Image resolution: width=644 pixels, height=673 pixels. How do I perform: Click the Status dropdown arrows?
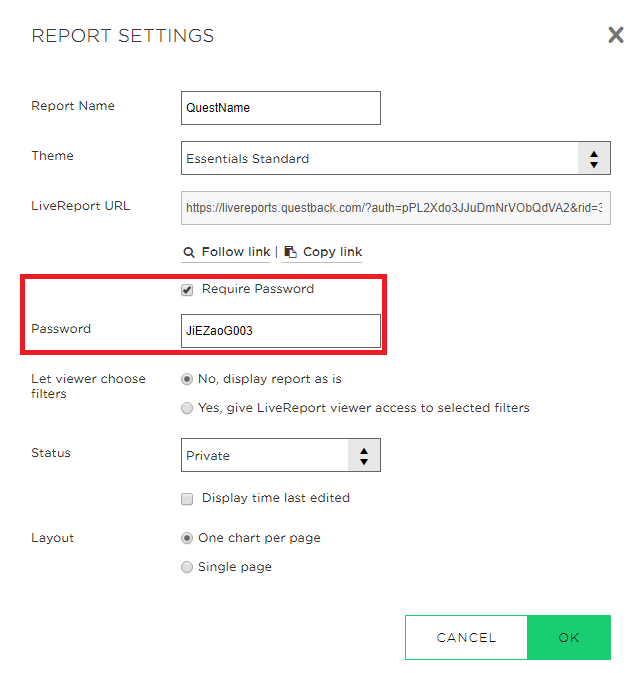pos(364,456)
